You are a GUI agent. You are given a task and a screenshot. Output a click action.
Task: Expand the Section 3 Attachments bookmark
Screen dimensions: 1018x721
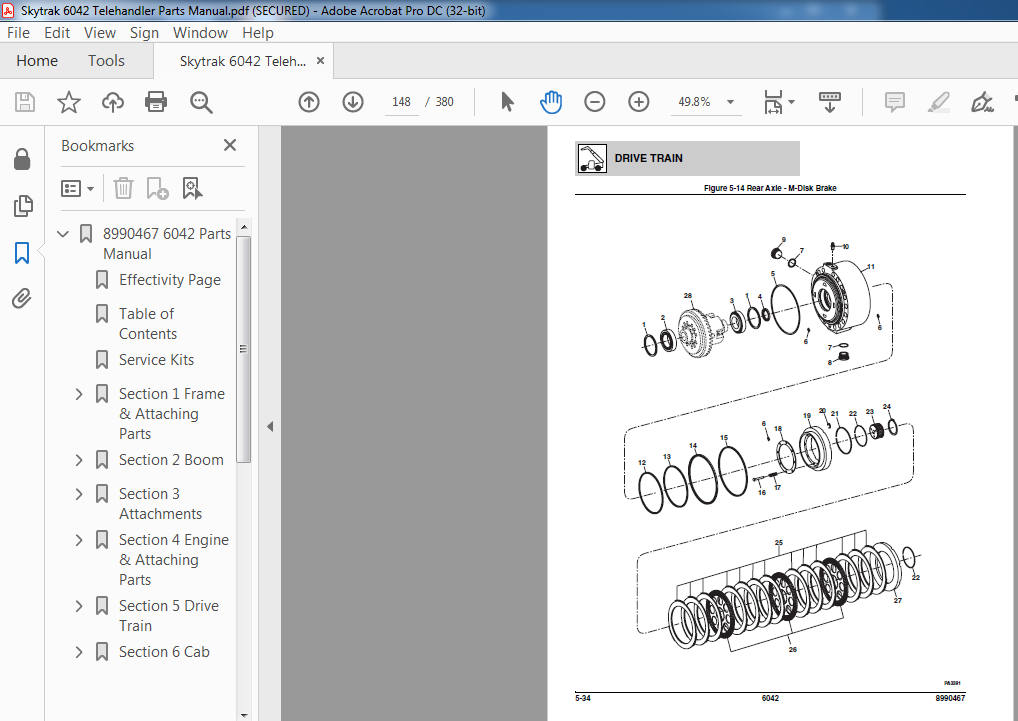[x=79, y=494]
